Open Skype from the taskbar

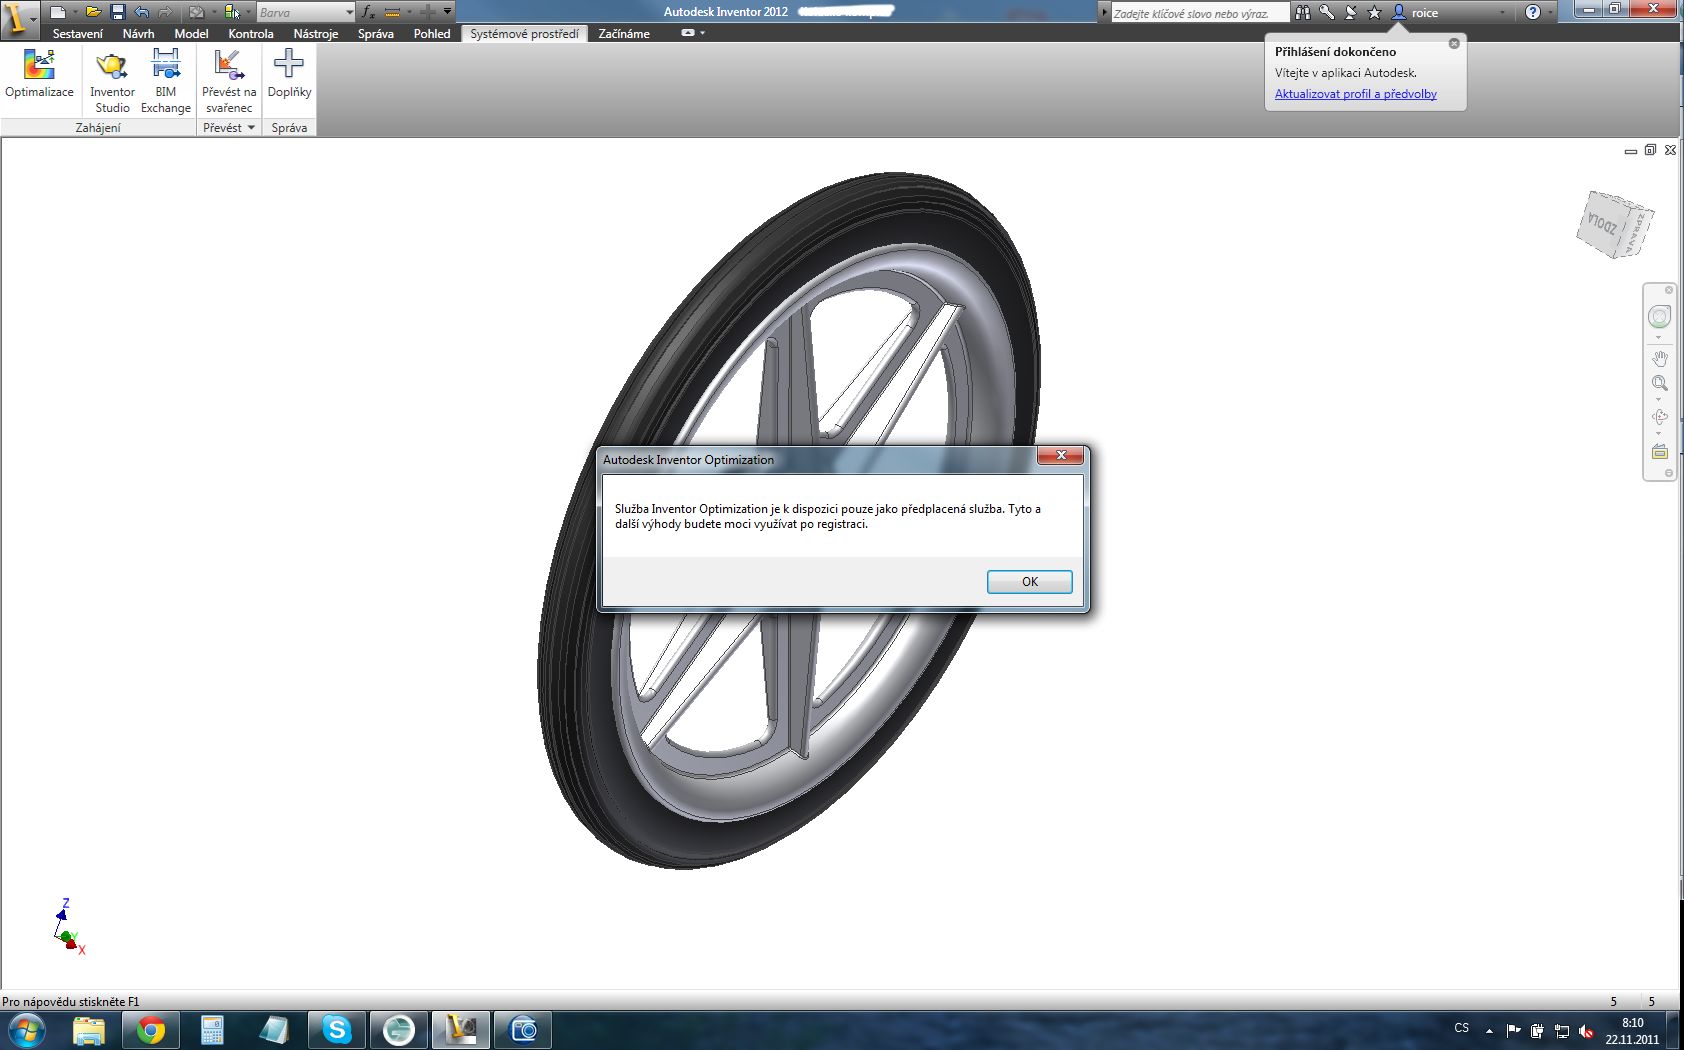(336, 1030)
